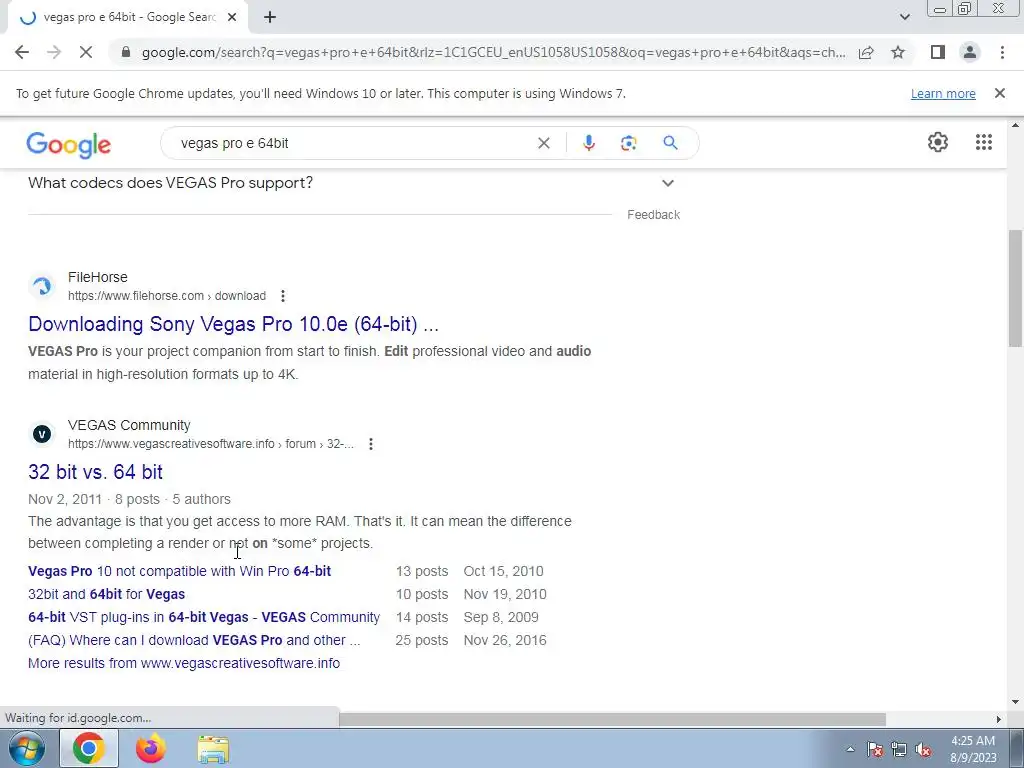The height and width of the screenshot is (768, 1024).
Task: Click More results from vegascreativesoftware.info
Action: pos(184,663)
